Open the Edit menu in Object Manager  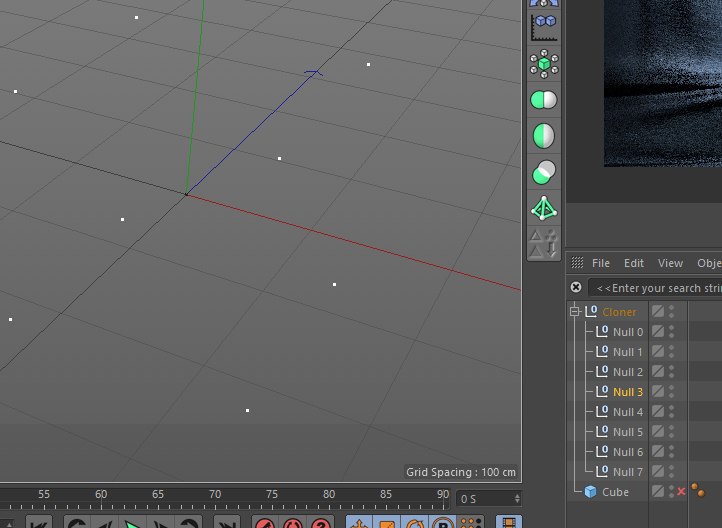634,263
